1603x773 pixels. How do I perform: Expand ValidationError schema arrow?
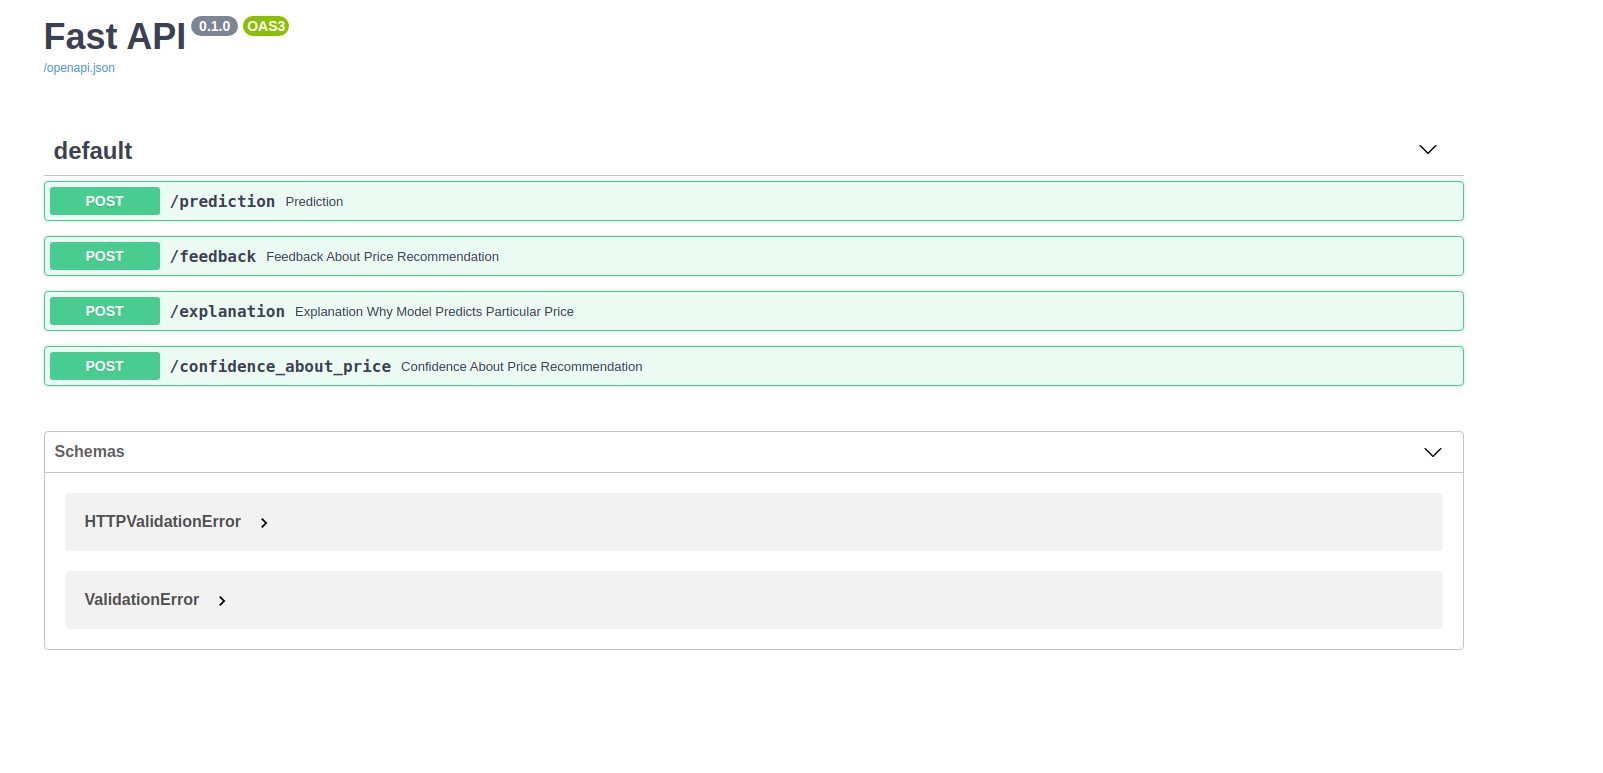222,601
